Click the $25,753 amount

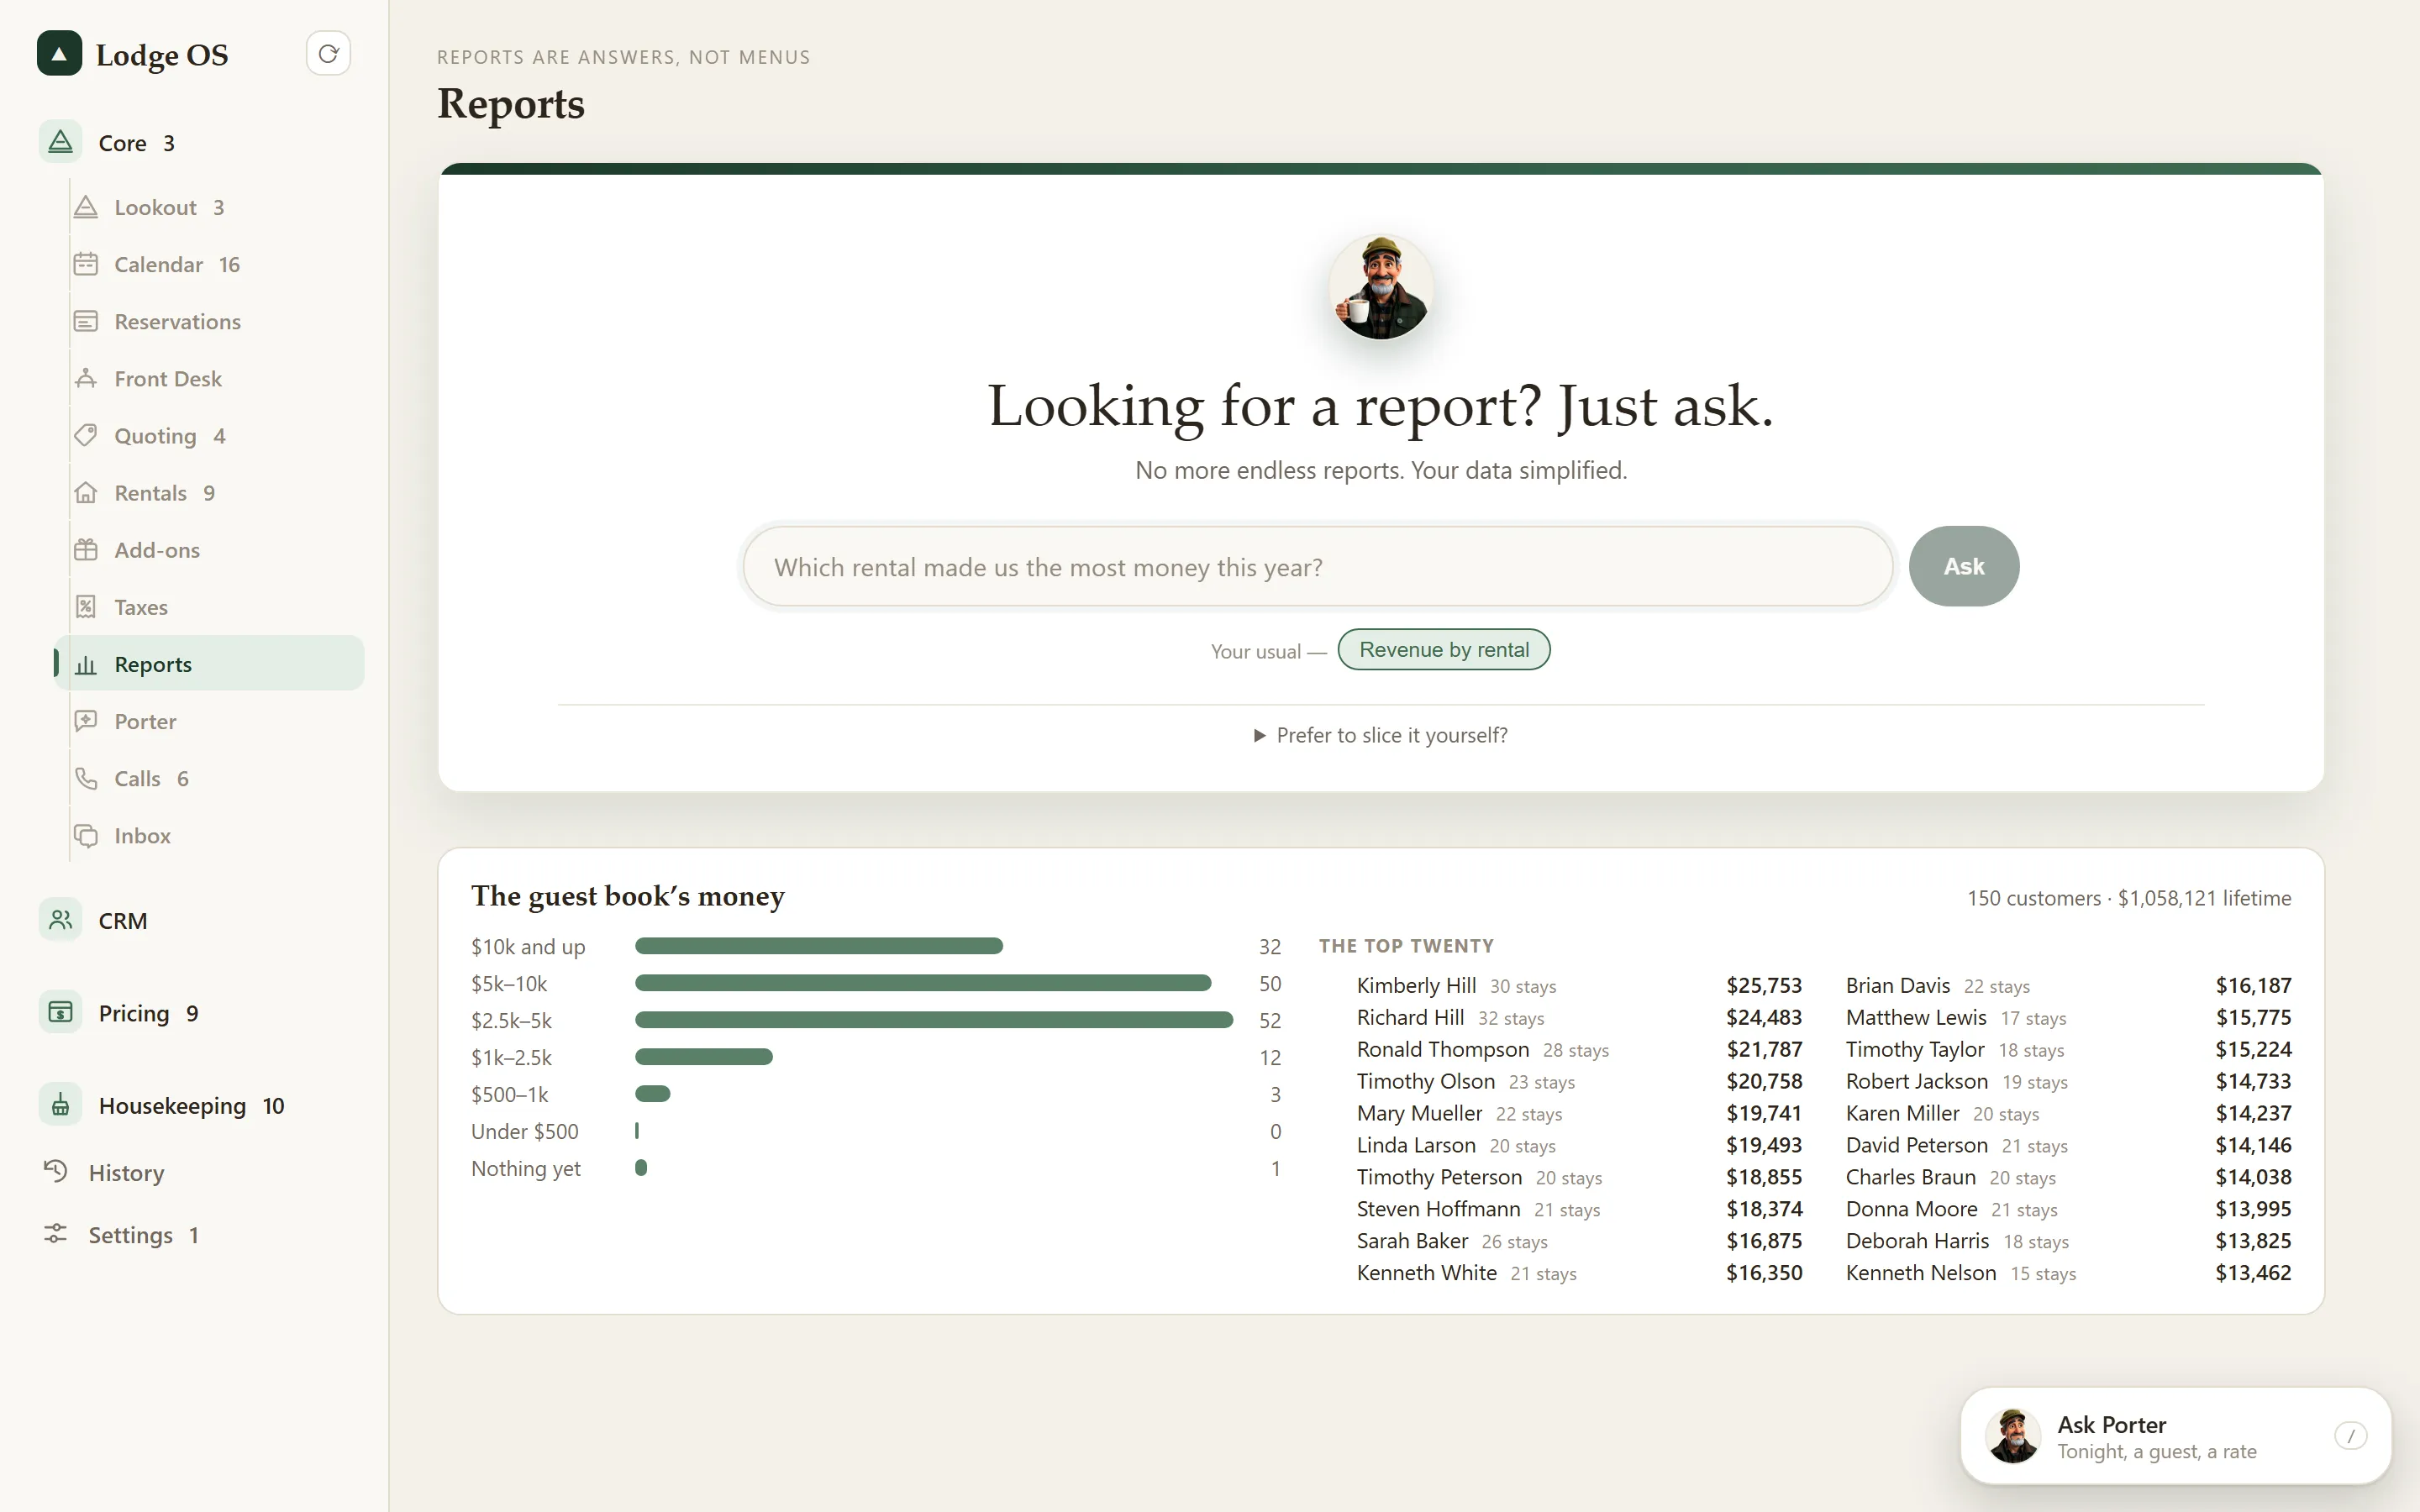coord(1764,985)
